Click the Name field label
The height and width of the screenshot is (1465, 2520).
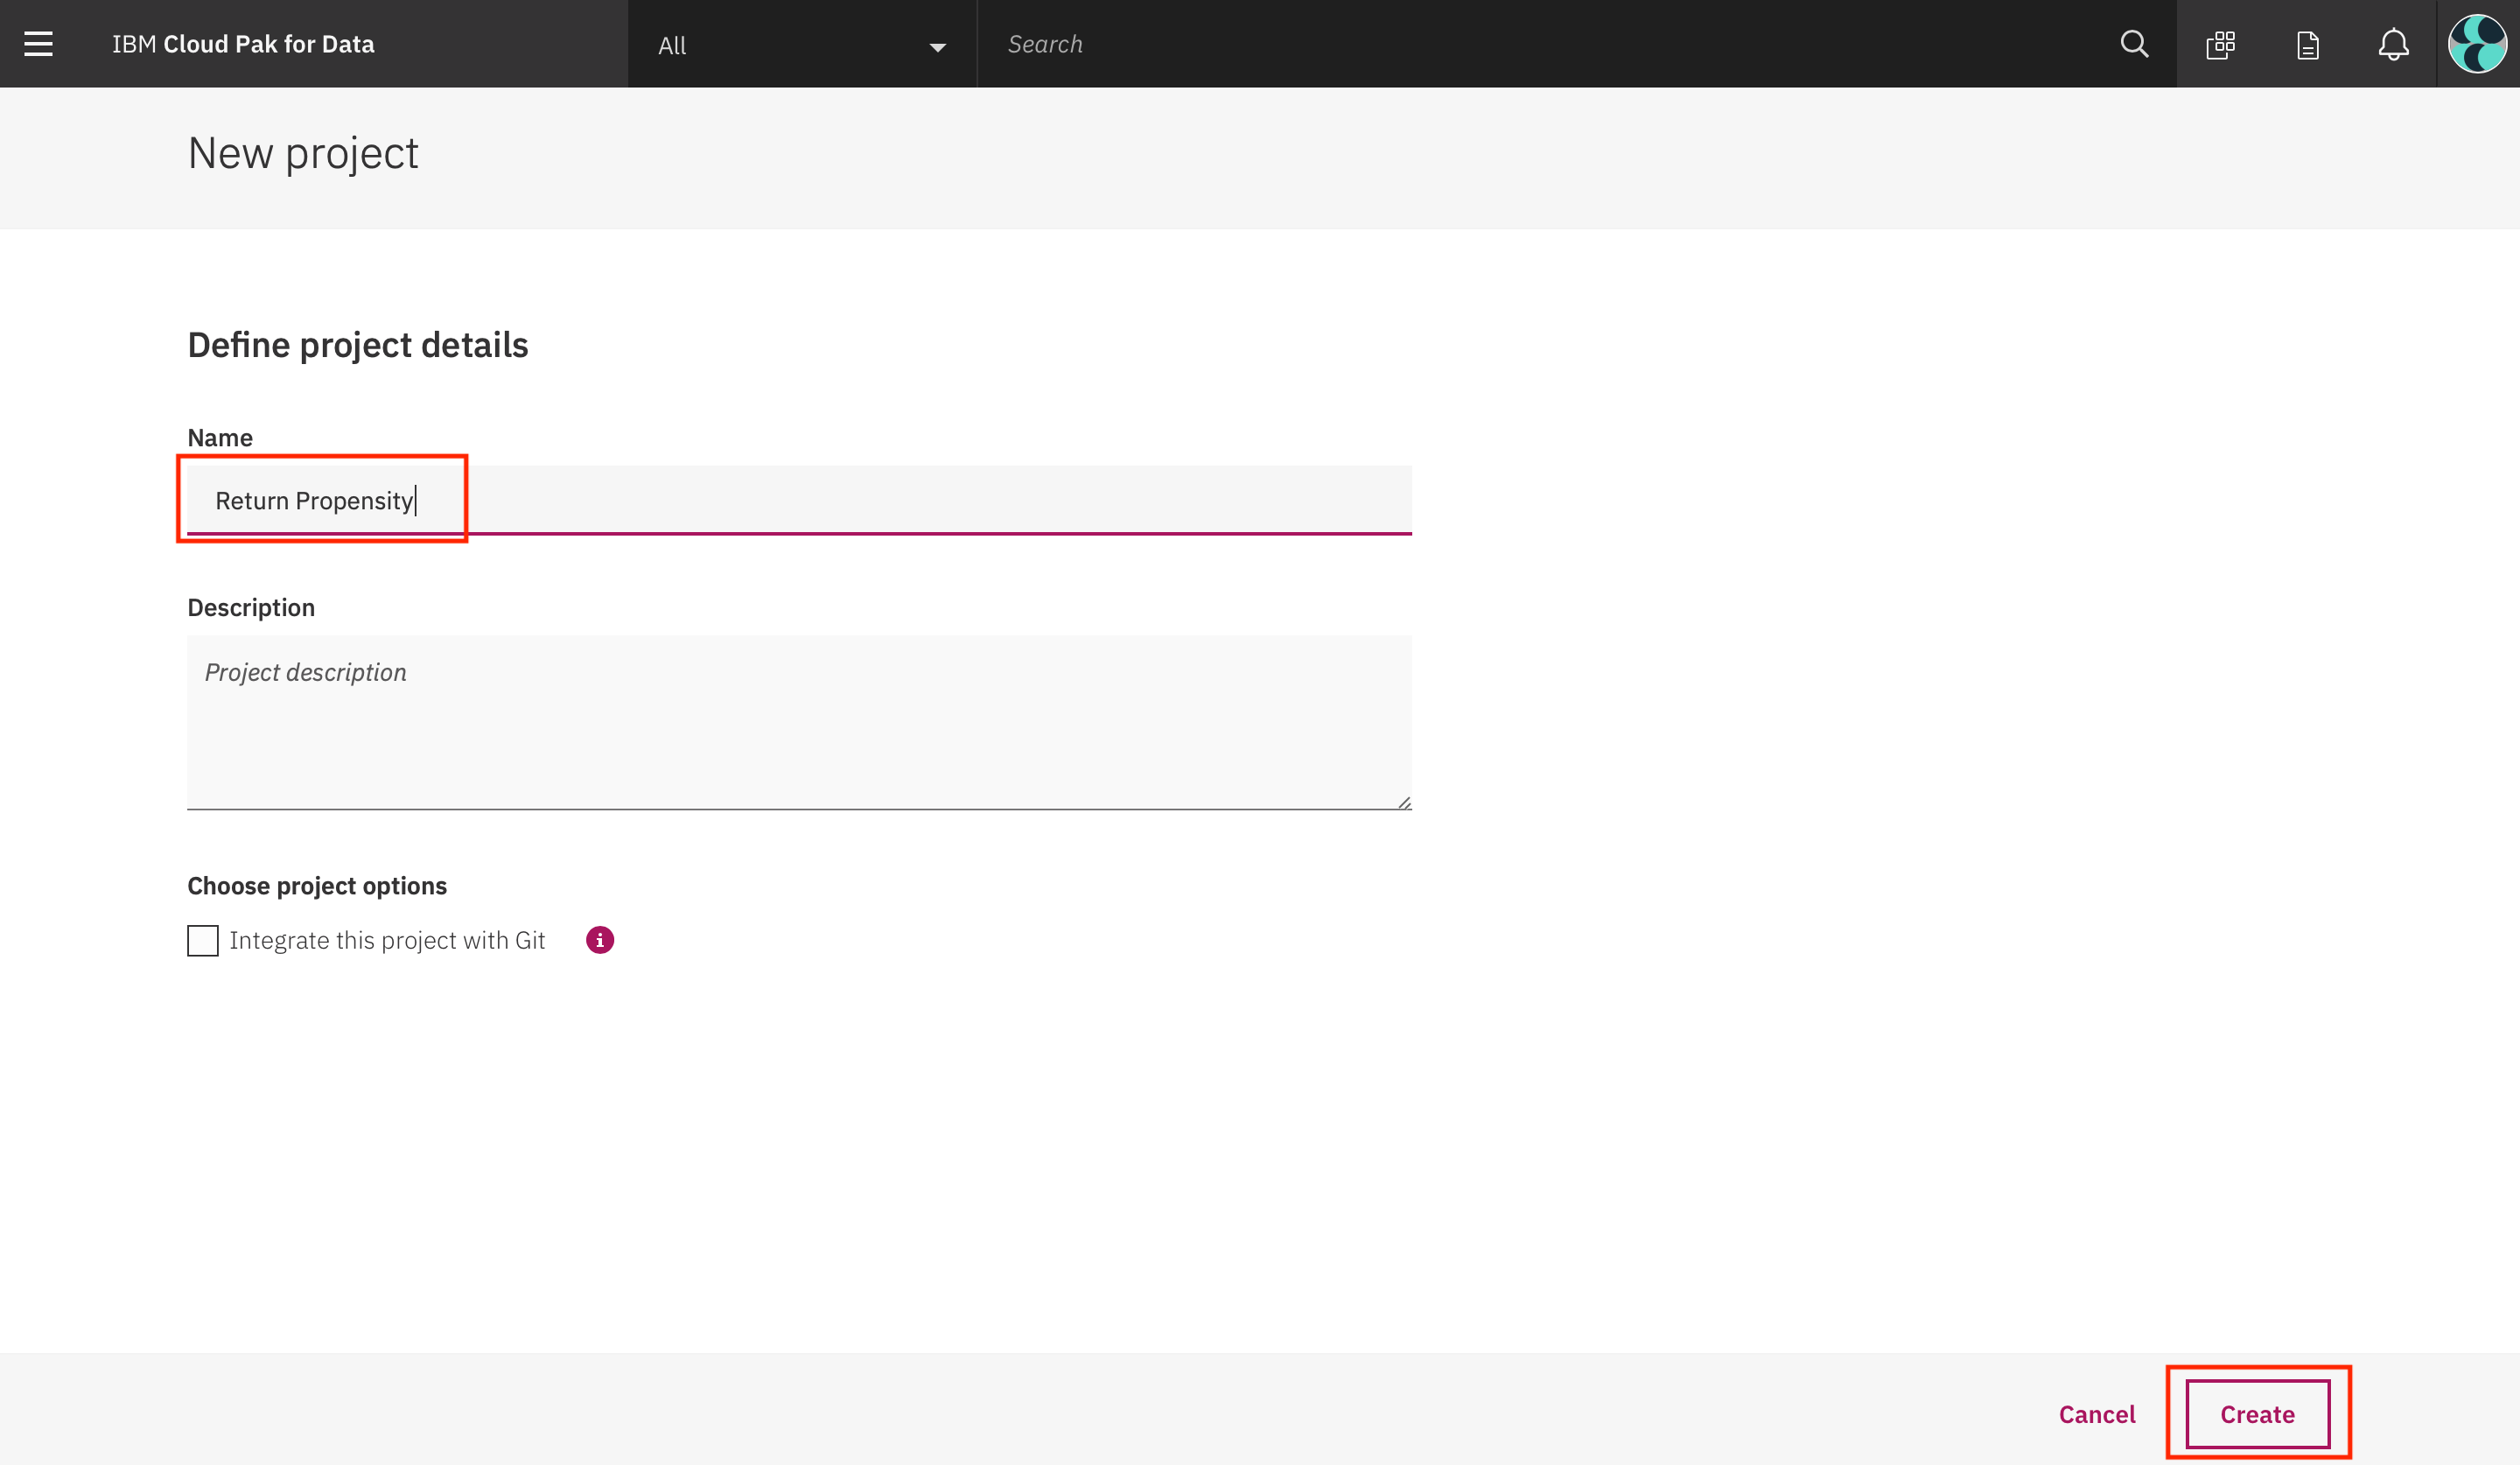[220, 437]
